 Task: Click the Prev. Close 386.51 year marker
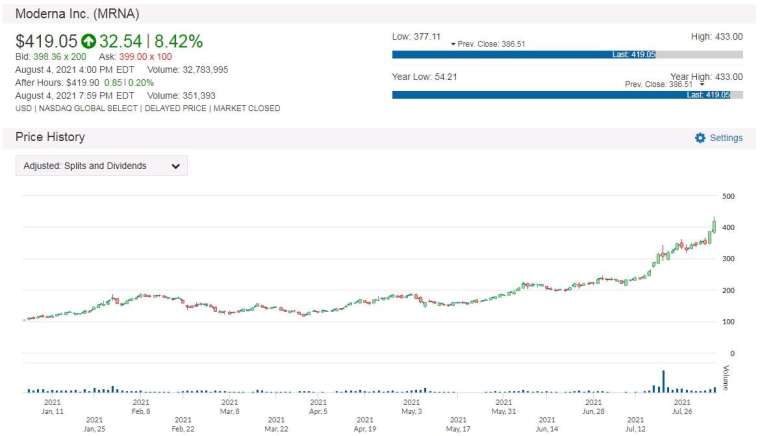(x=664, y=84)
